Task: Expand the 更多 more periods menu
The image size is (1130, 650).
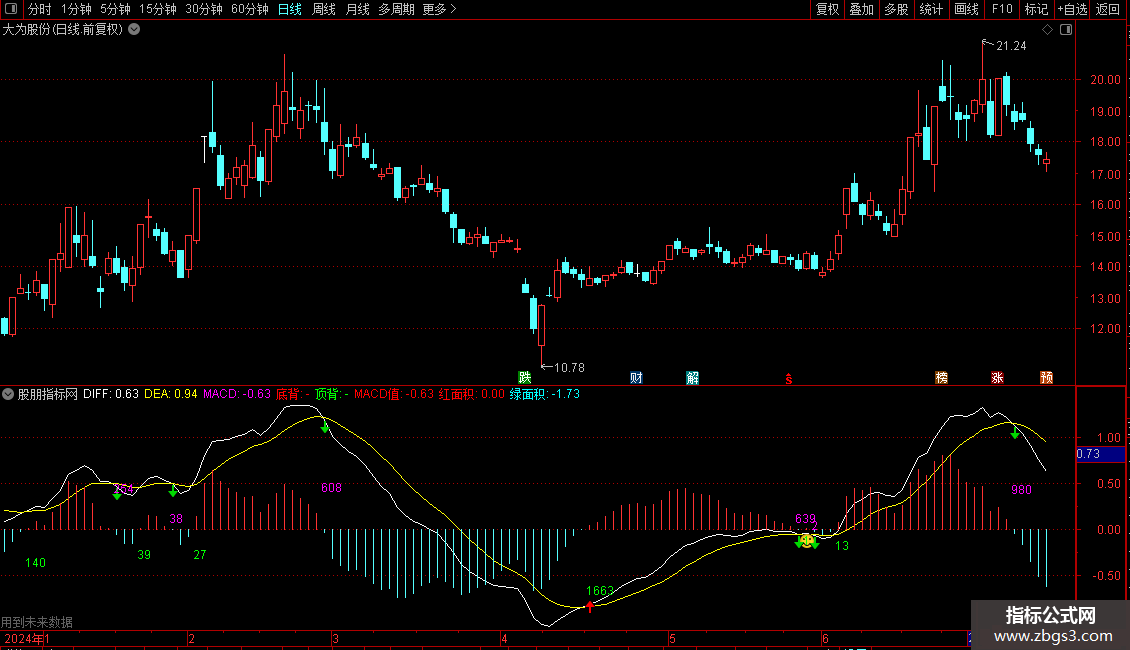Action: [x=440, y=9]
